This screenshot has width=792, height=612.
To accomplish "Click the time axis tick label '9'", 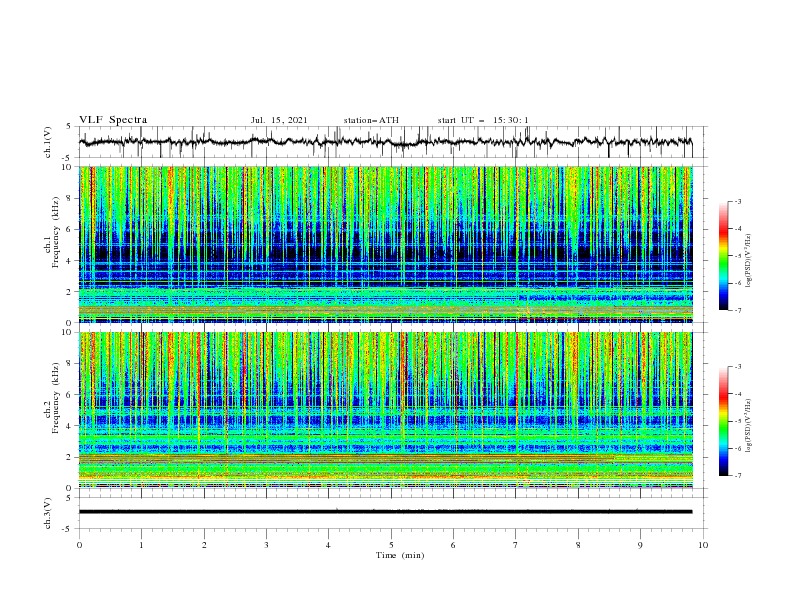I will point(640,545).
